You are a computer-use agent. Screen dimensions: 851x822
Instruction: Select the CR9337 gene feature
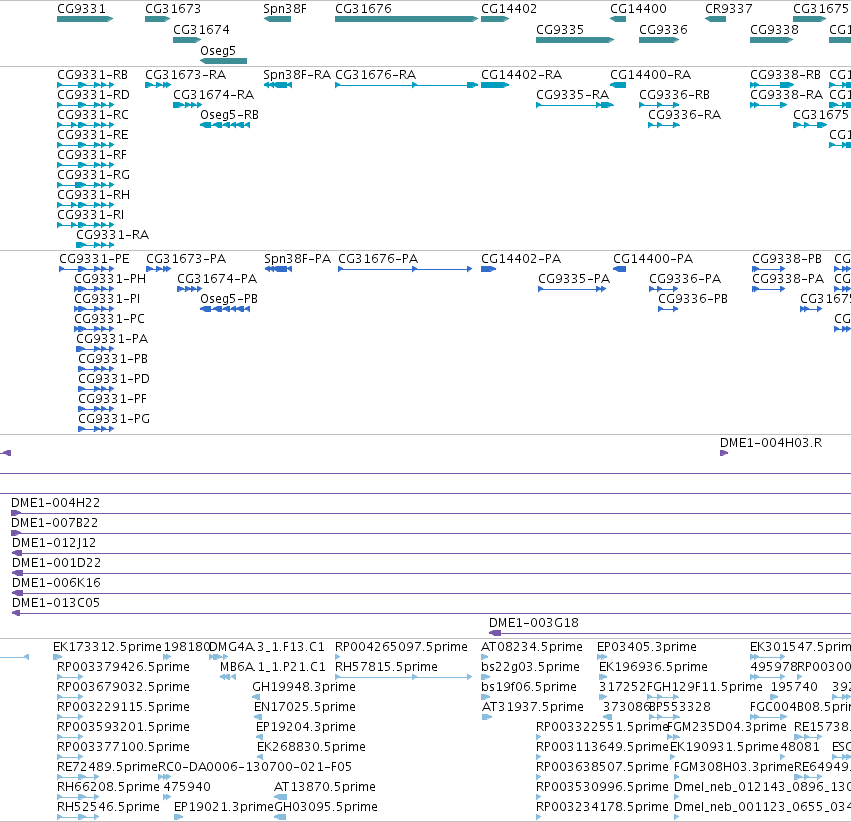(715, 19)
